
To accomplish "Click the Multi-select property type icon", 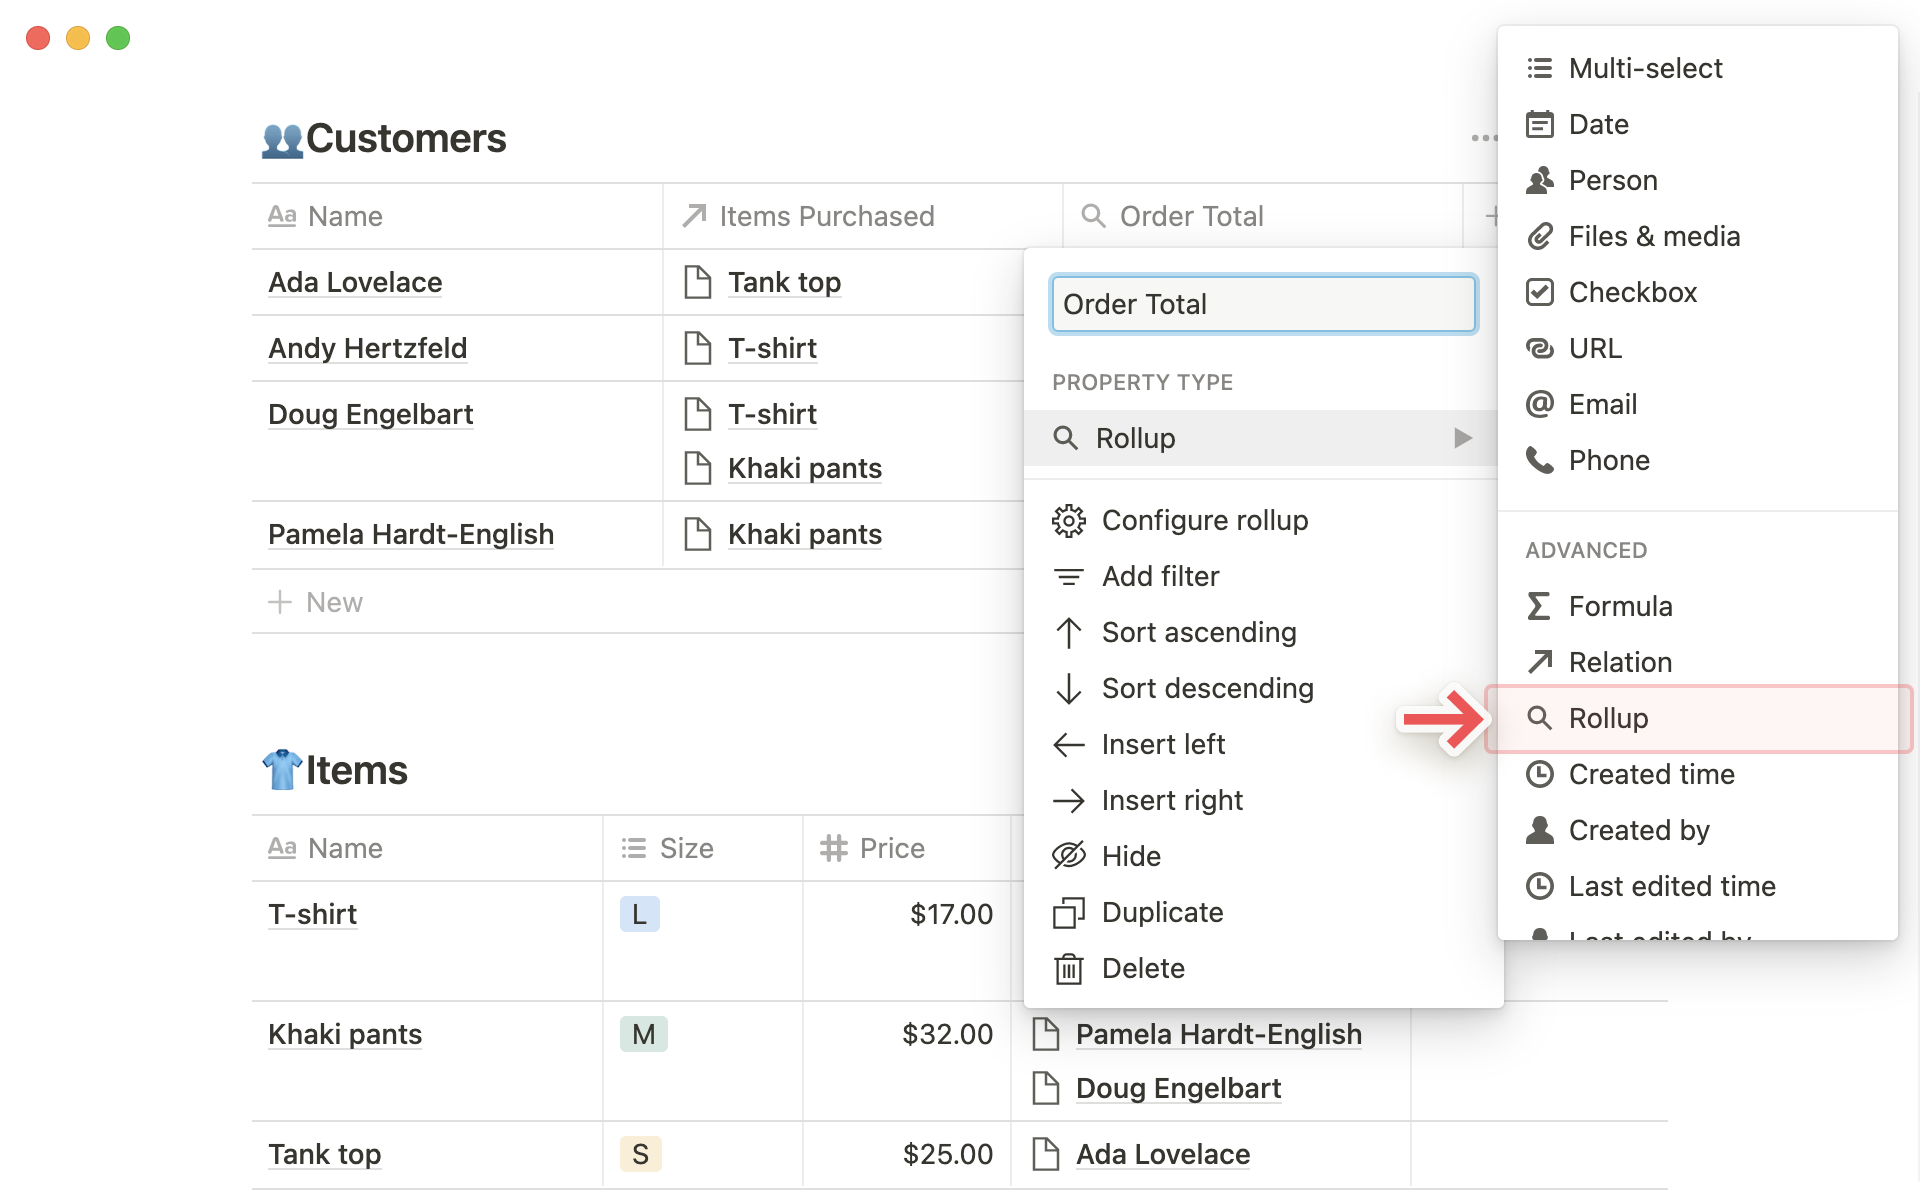I will coord(1538,68).
